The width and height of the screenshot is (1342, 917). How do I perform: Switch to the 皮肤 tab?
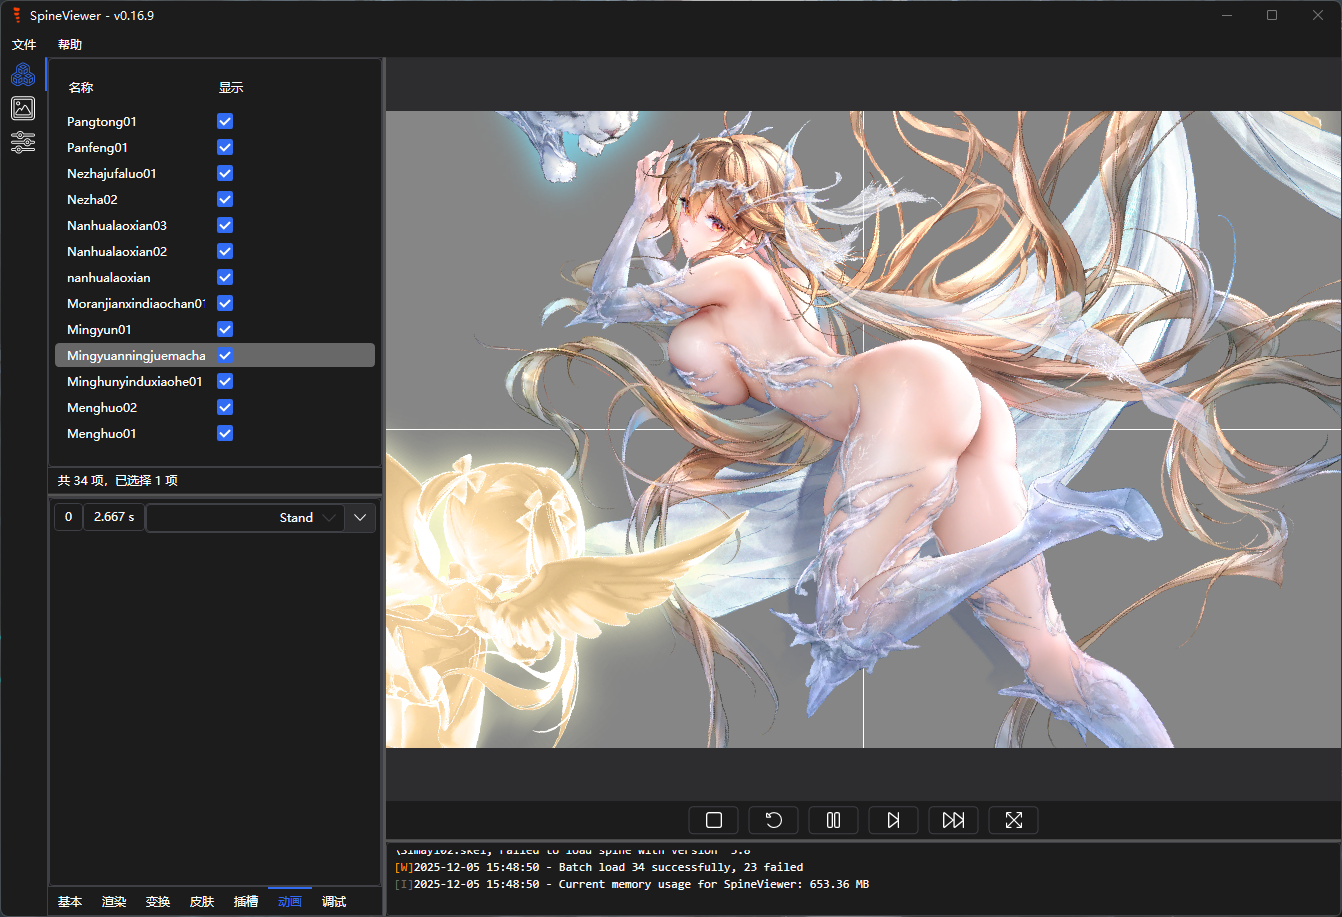pos(202,902)
